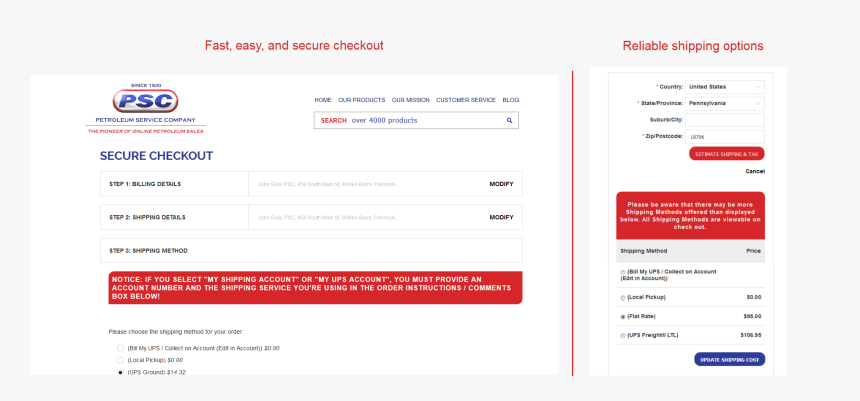
Task: Expand Step 2: Shipping Details section
Action: pyautogui.click(x=311, y=217)
